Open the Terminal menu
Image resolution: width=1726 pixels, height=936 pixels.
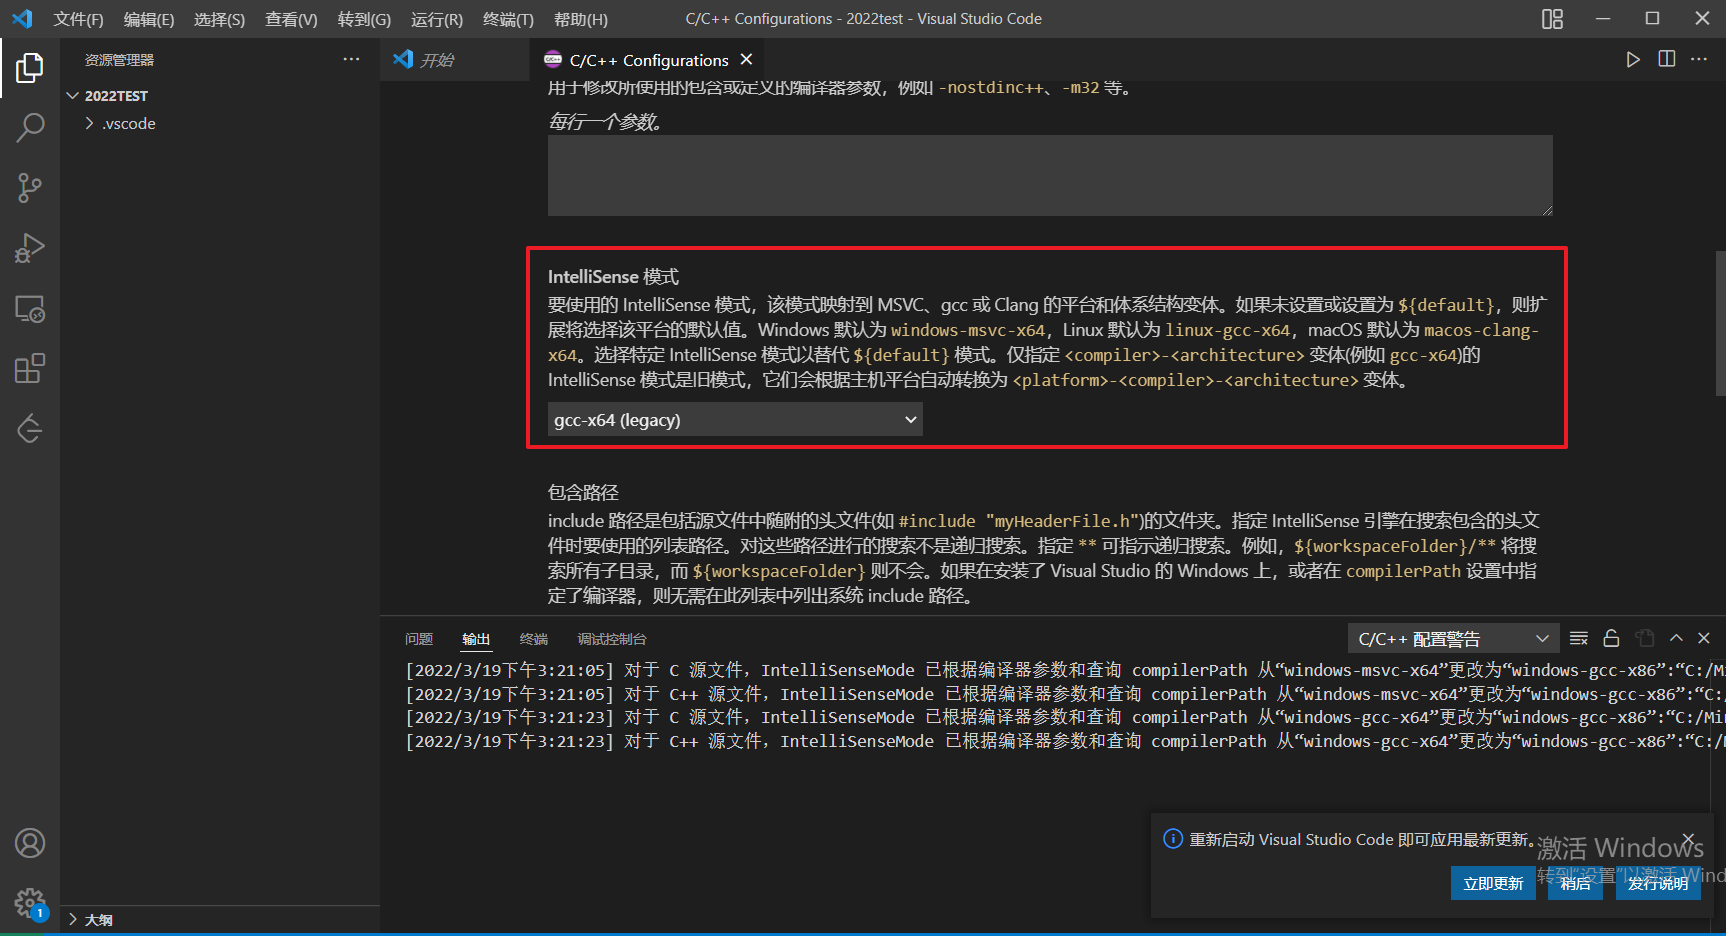pyautogui.click(x=508, y=19)
